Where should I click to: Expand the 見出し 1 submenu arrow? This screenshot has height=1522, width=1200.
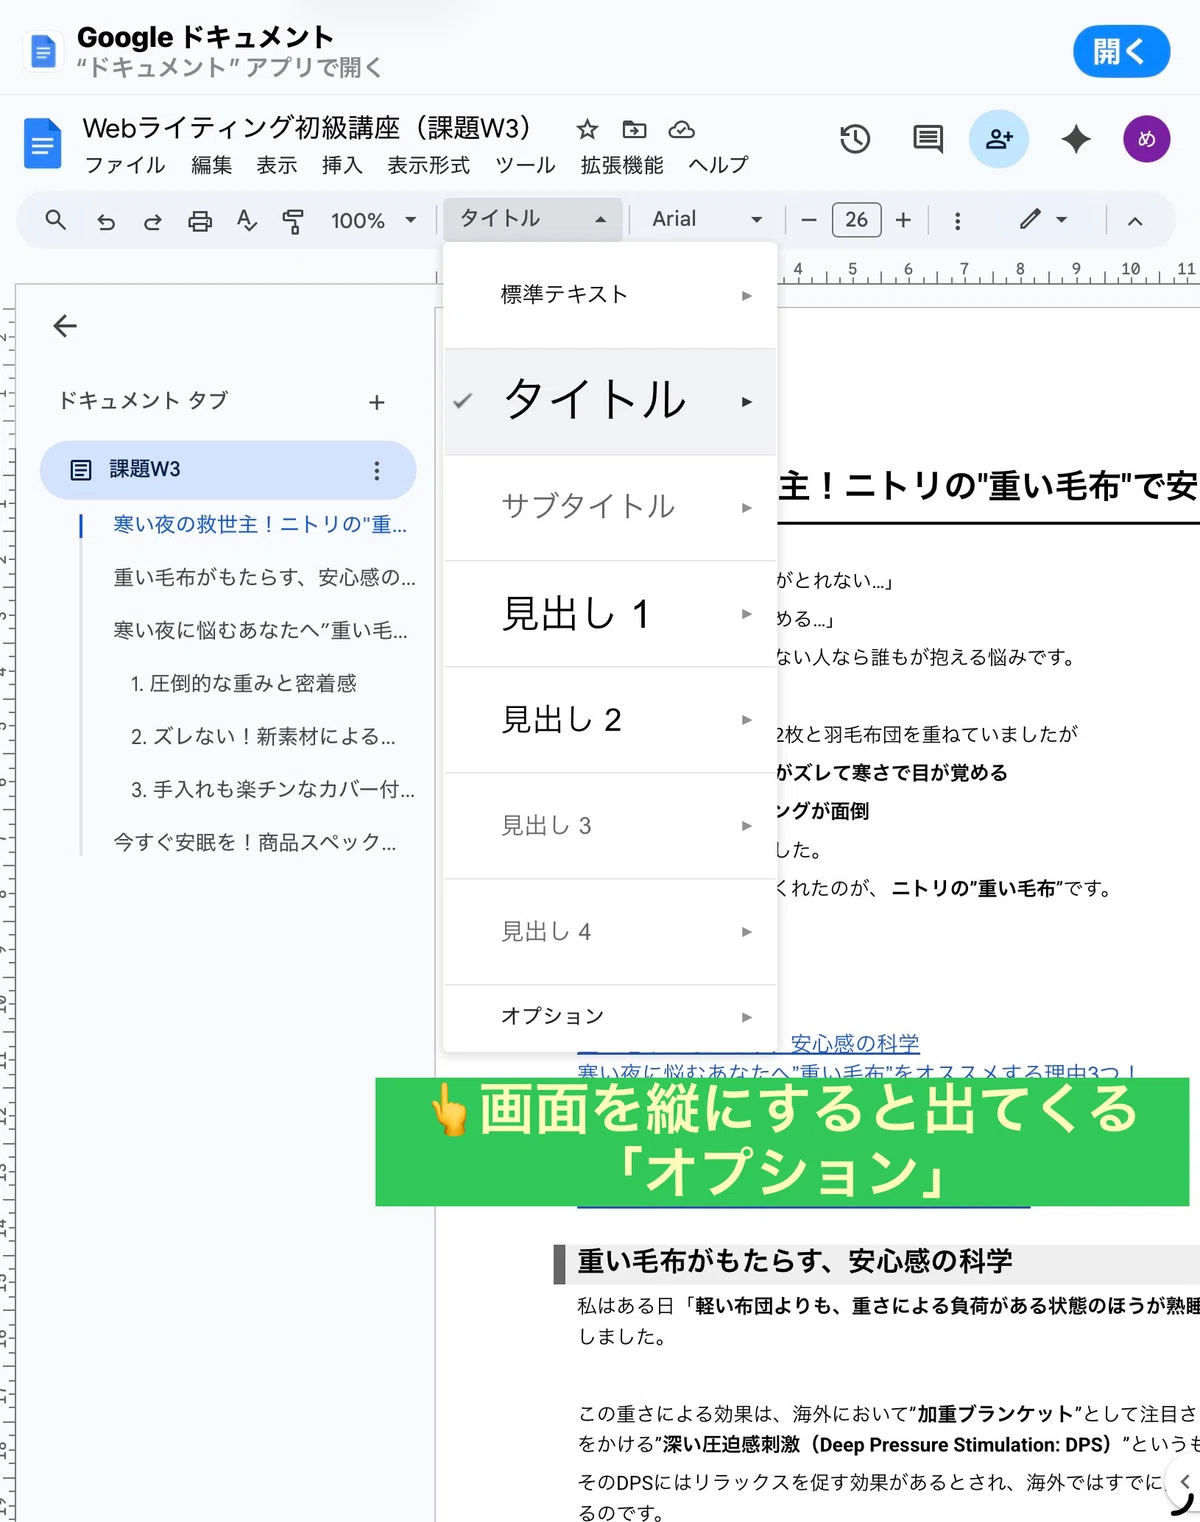point(746,614)
